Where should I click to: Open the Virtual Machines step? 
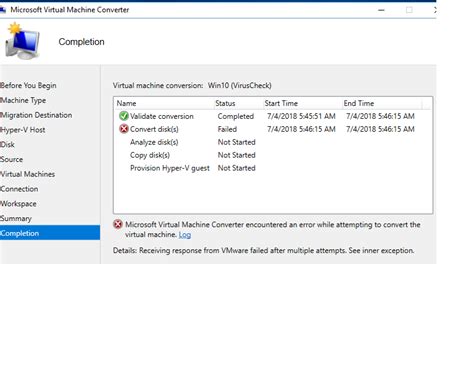[27, 174]
